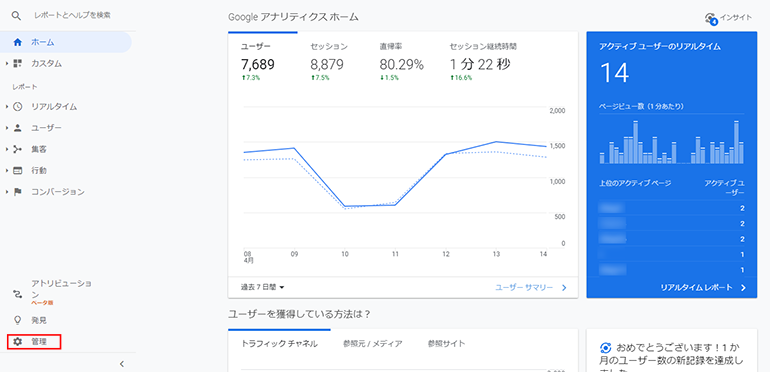Viewport: 770px width, 372px height.
Task: Open 管理 admin settings label
Action: [x=39, y=342]
